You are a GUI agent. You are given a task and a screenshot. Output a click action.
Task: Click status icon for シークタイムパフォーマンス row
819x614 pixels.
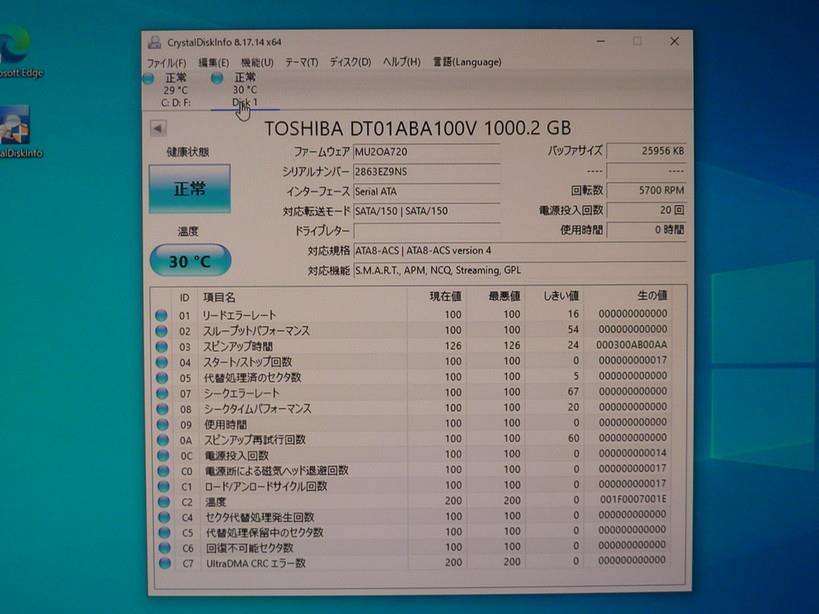[162, 409]
